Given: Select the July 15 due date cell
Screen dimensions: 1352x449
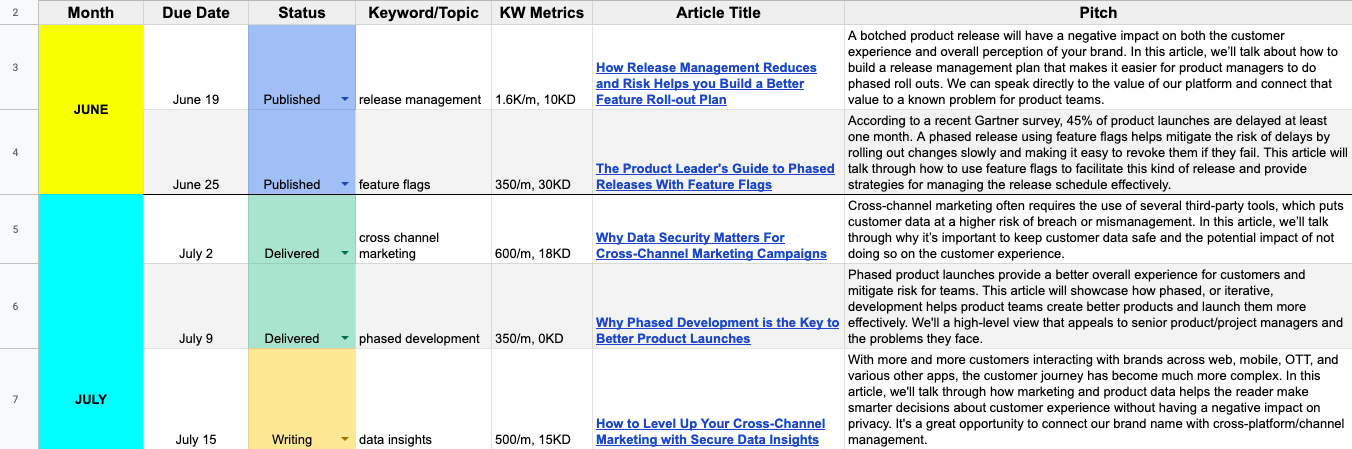Looking at the screenshot, I should click(x=196, y=399).
